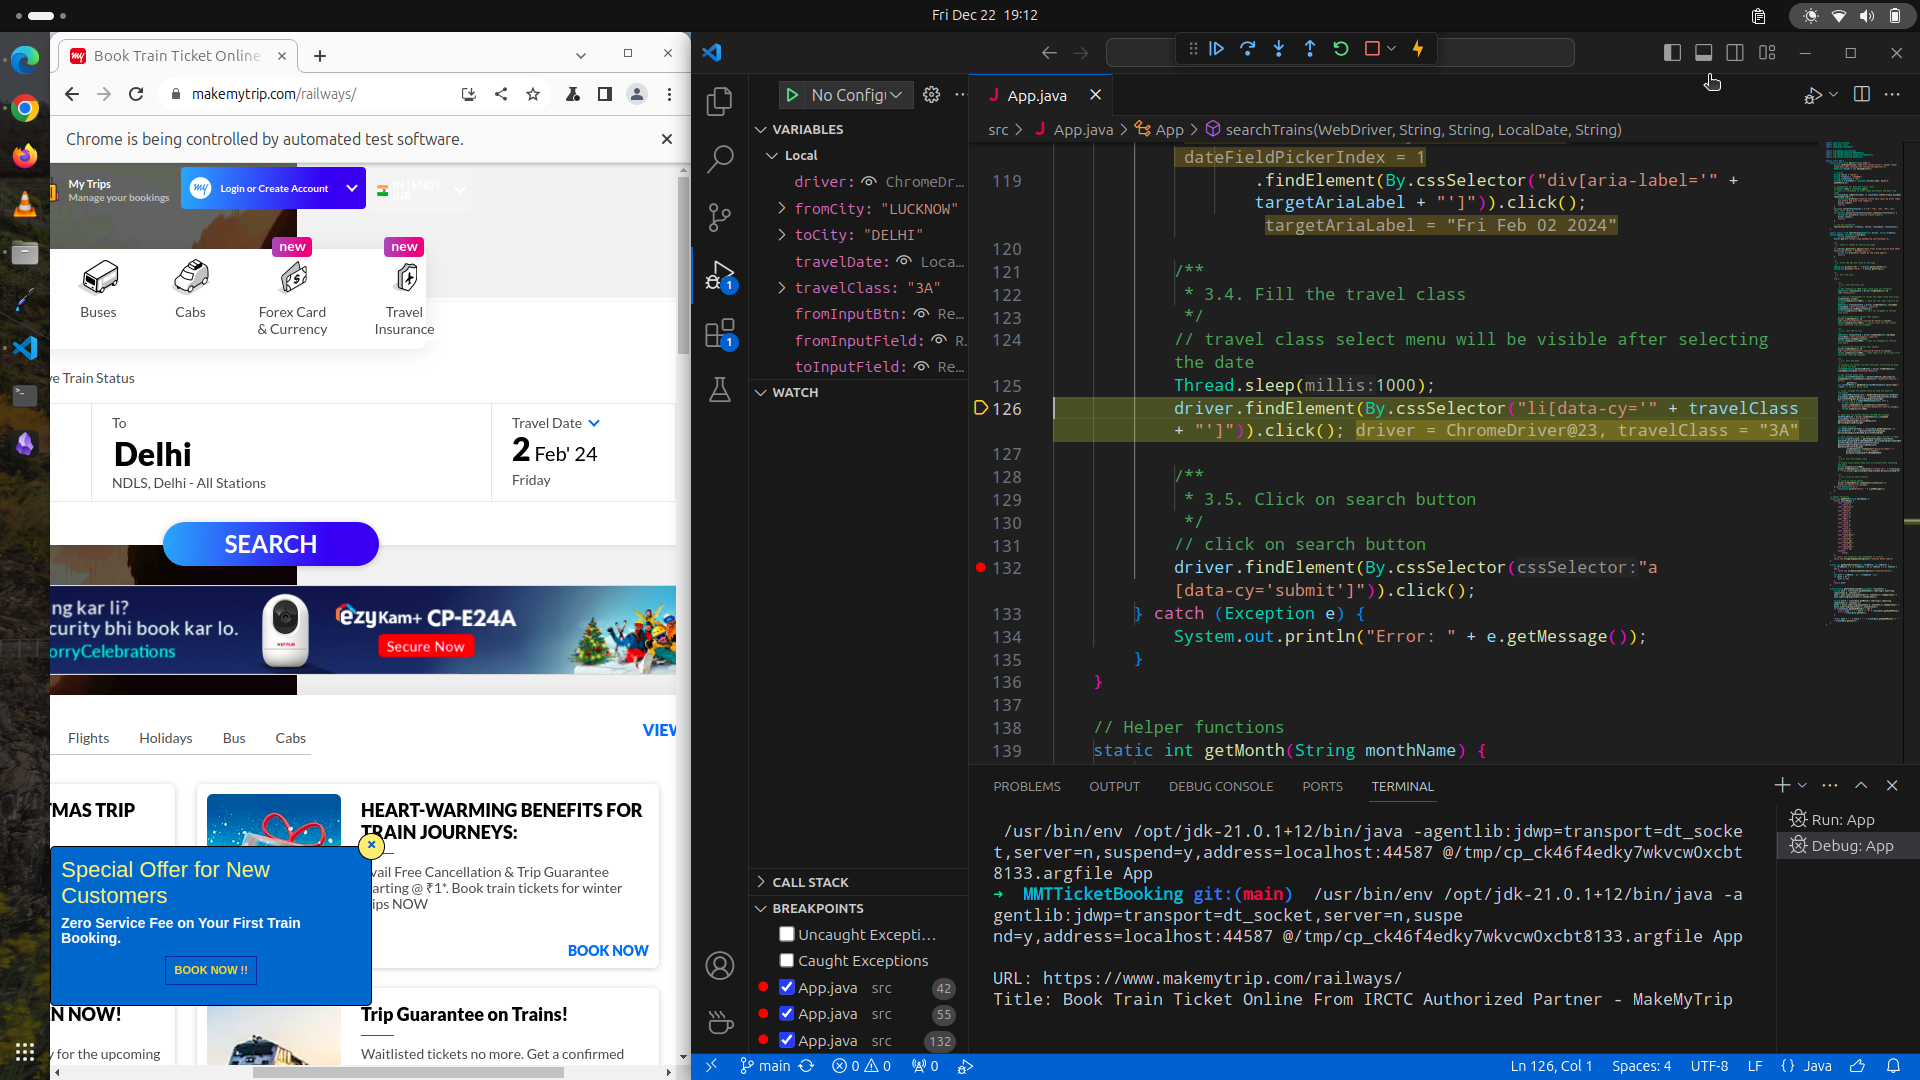Screen dimensions: 1920x1080
Task: Open the Source Control sidebar view
Action: pos(719,216)
